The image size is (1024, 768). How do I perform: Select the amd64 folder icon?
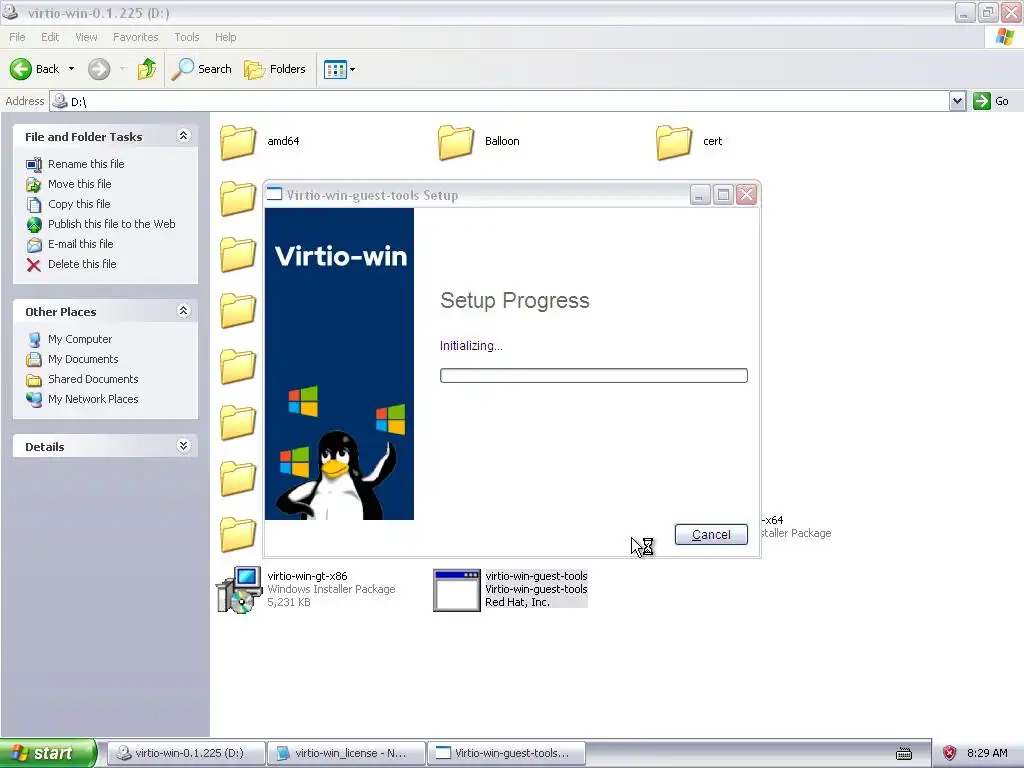pyautogui.click(x=238, y=142)
